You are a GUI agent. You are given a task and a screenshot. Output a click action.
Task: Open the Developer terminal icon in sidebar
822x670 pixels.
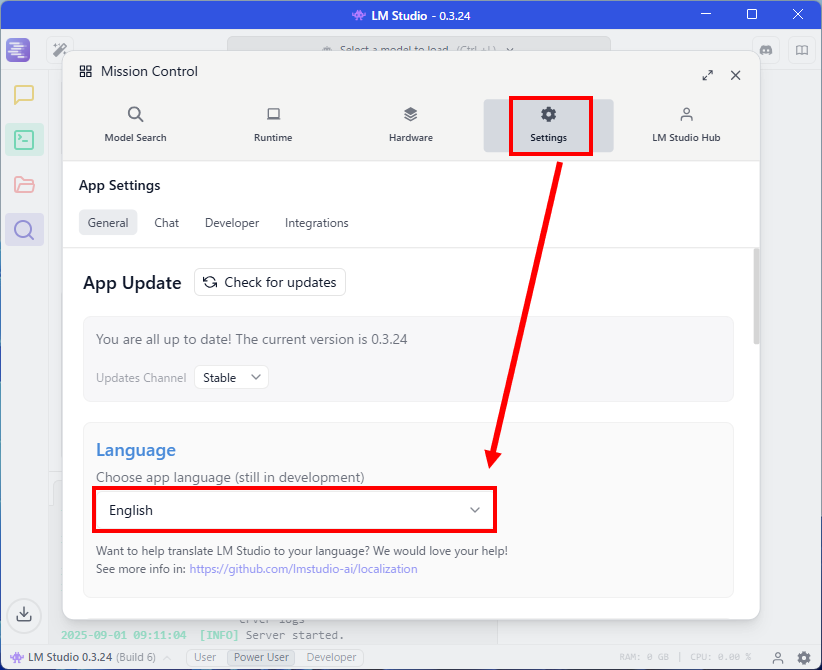pyautogui.click(x=24, y=140)
